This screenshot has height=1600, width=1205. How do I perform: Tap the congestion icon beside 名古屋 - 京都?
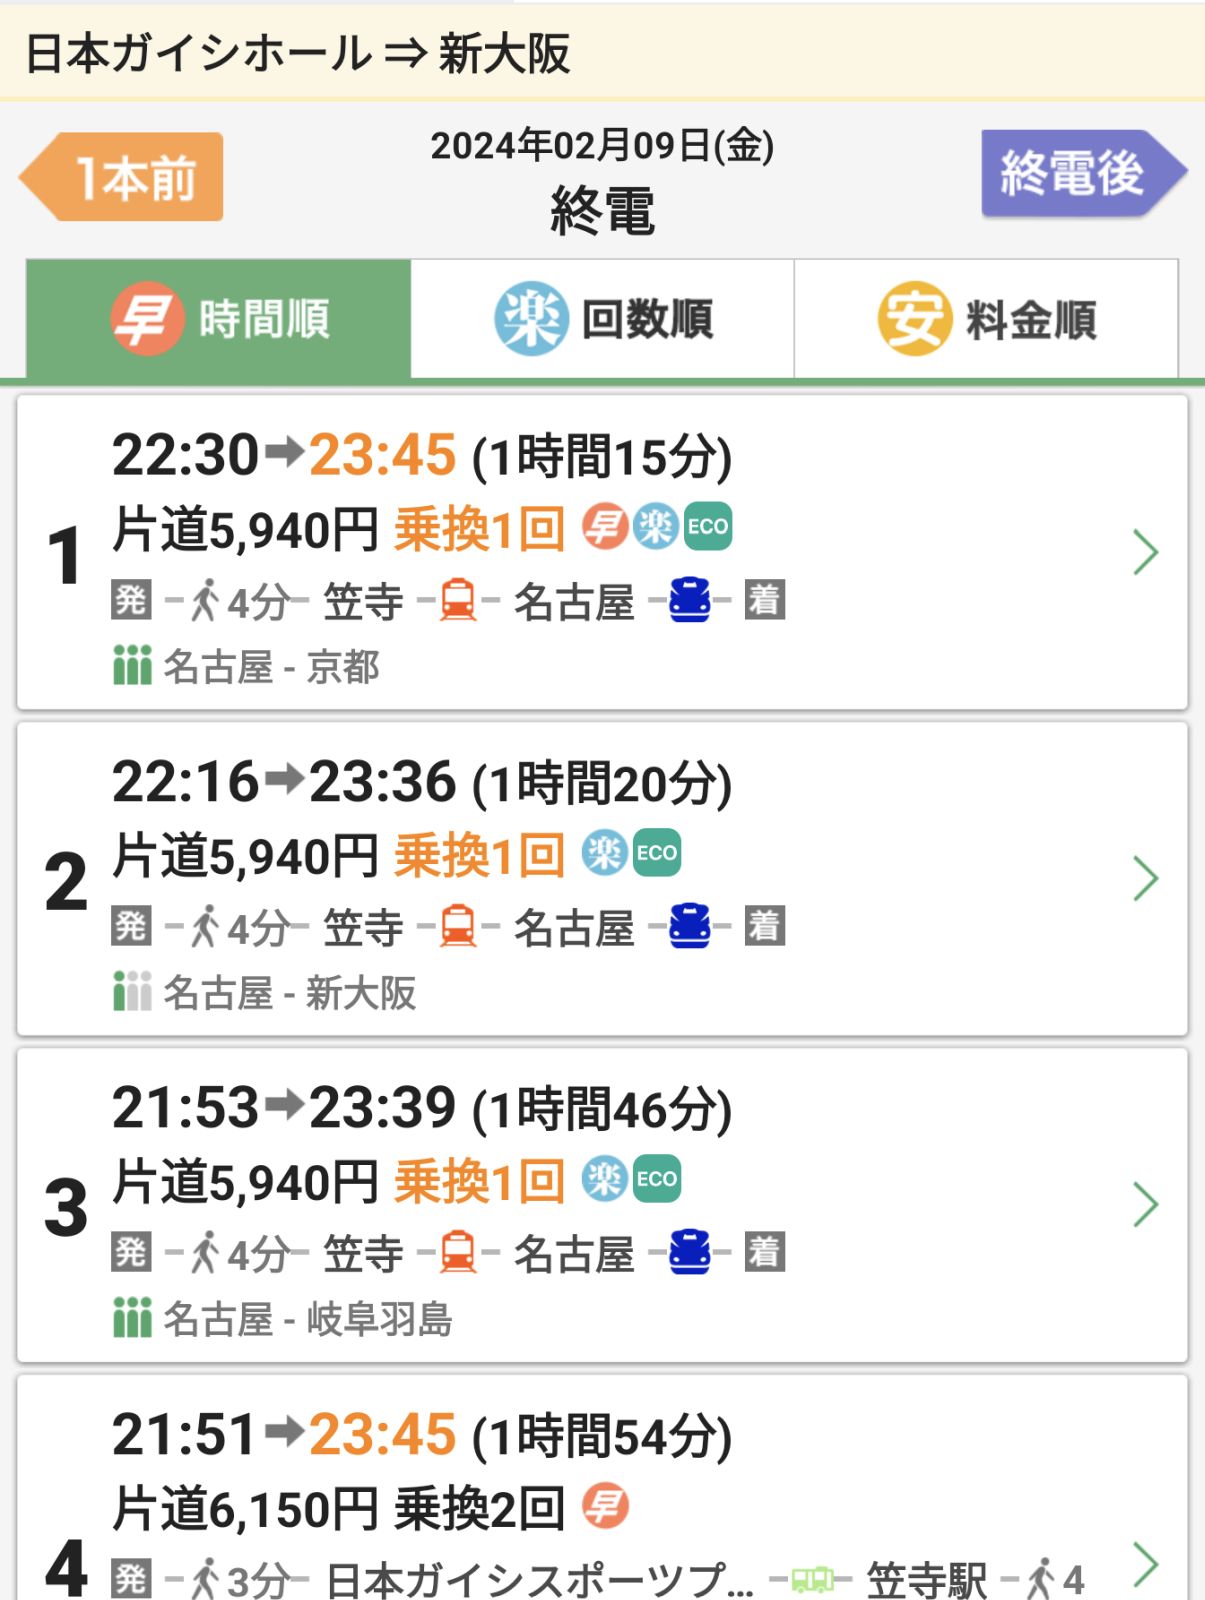point(132,666)
